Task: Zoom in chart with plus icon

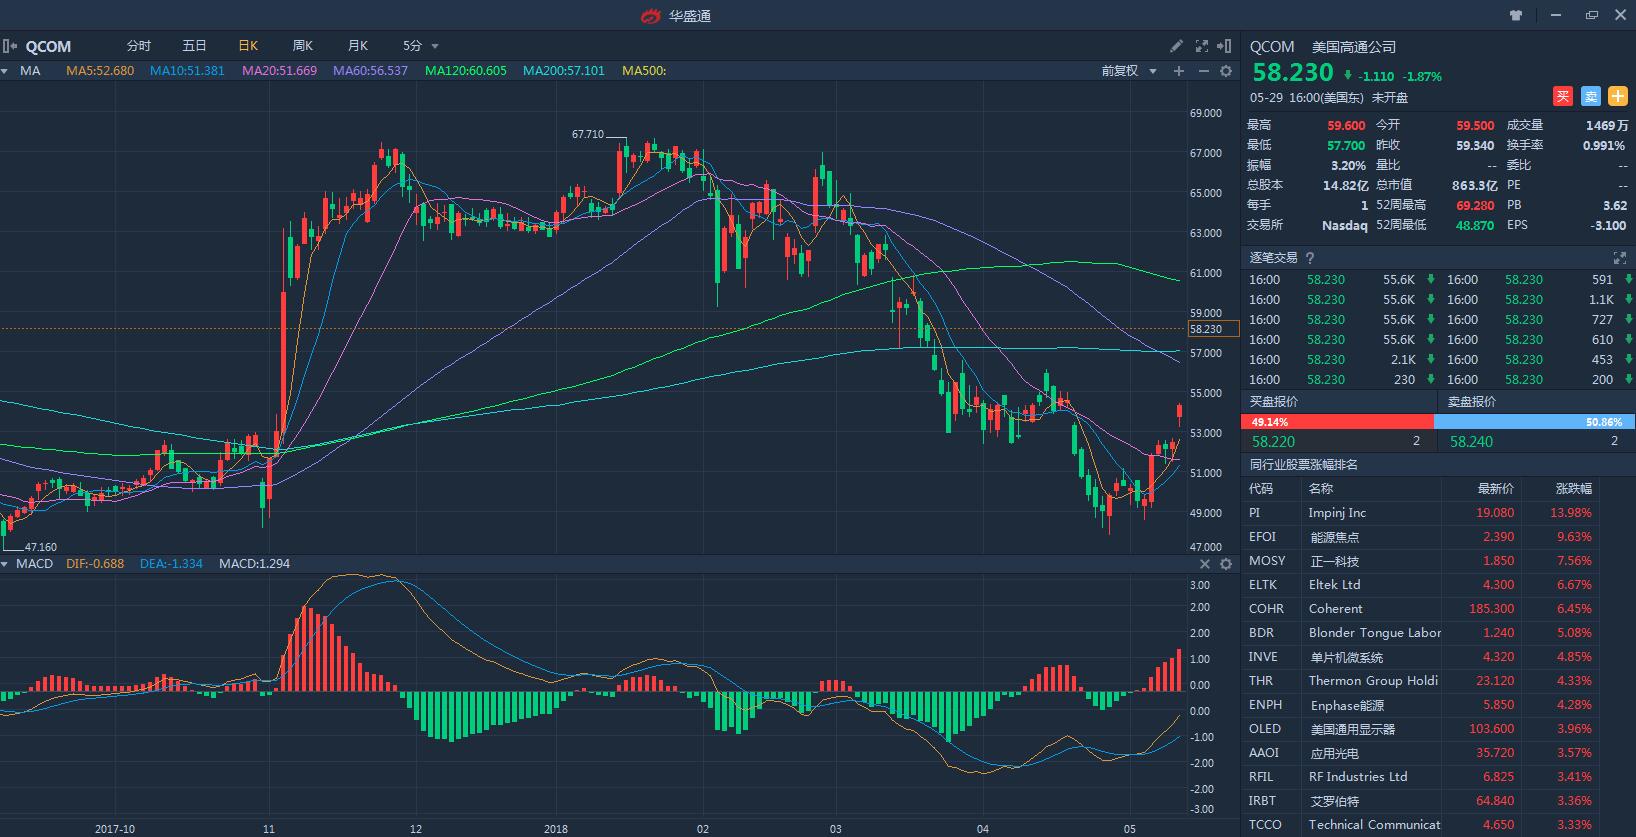Action: point(1179,71)
